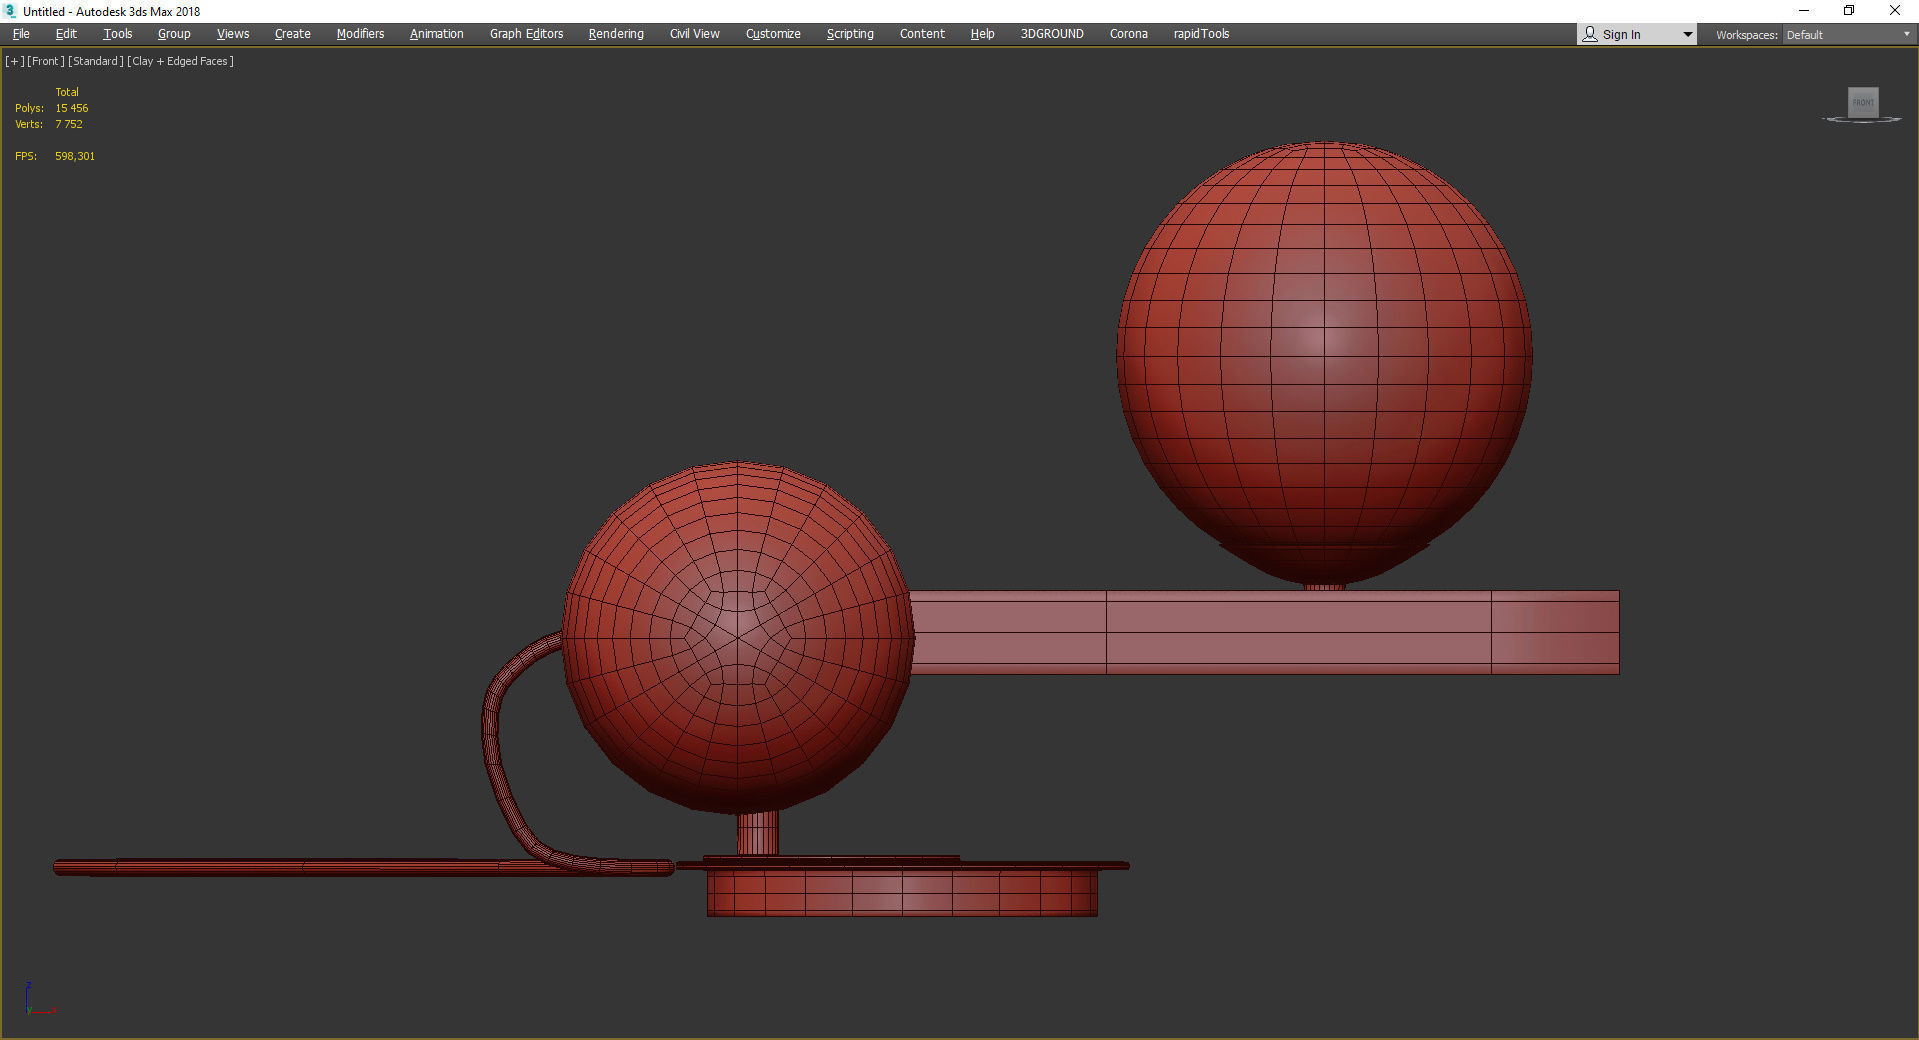The width and height of the screenshot is (1919, 1040).
Task: Close the 3ds Max window
Action: 1895,11
